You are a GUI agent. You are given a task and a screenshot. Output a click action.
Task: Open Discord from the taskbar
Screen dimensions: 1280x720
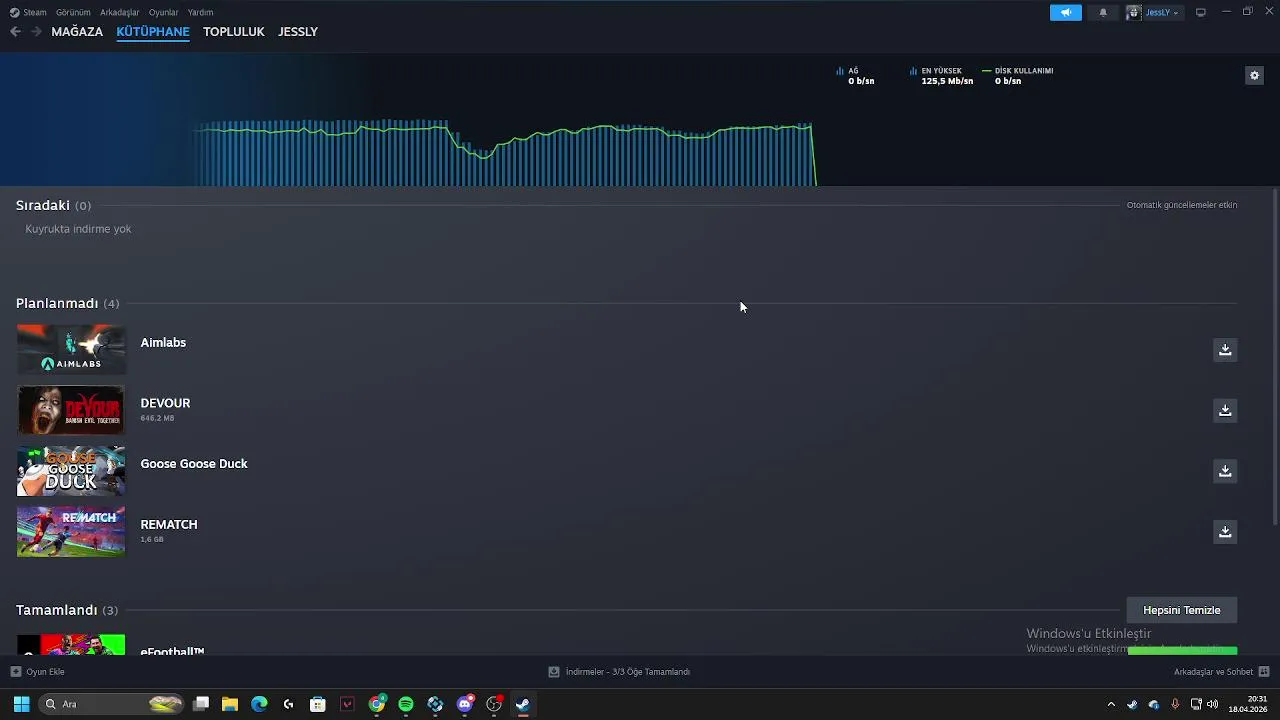pos(464,704)
